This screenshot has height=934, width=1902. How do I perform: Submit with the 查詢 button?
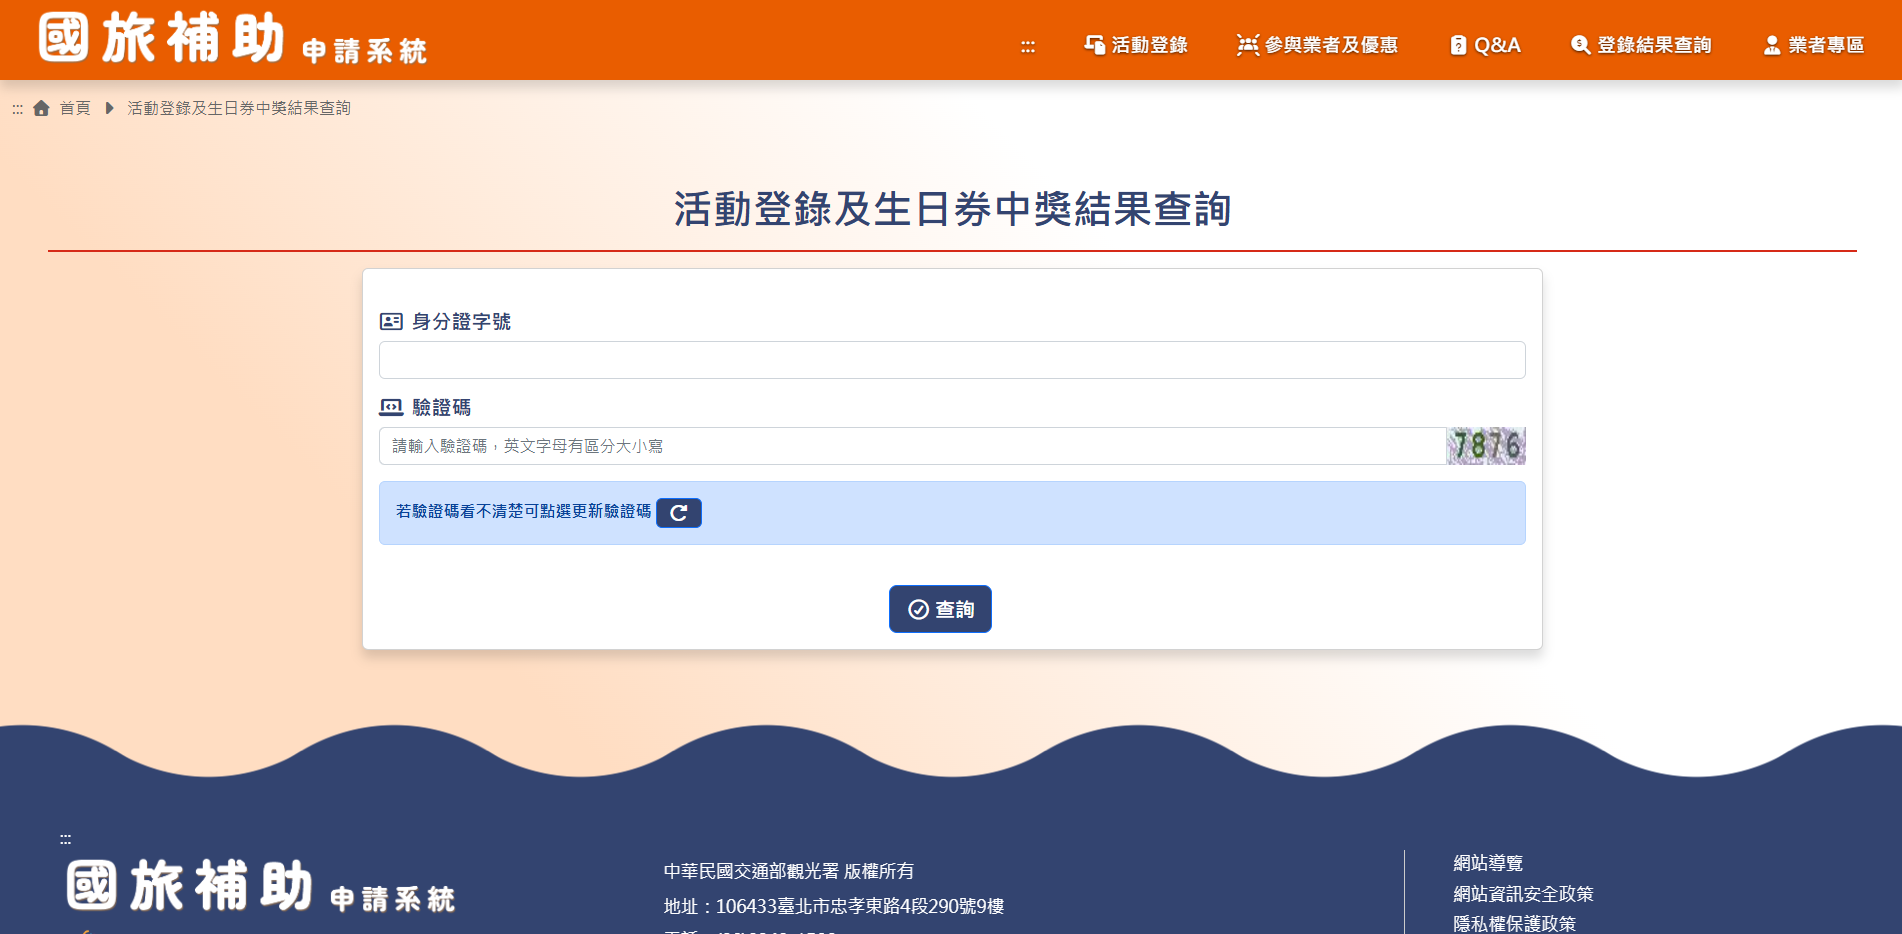tap(940, 609)
